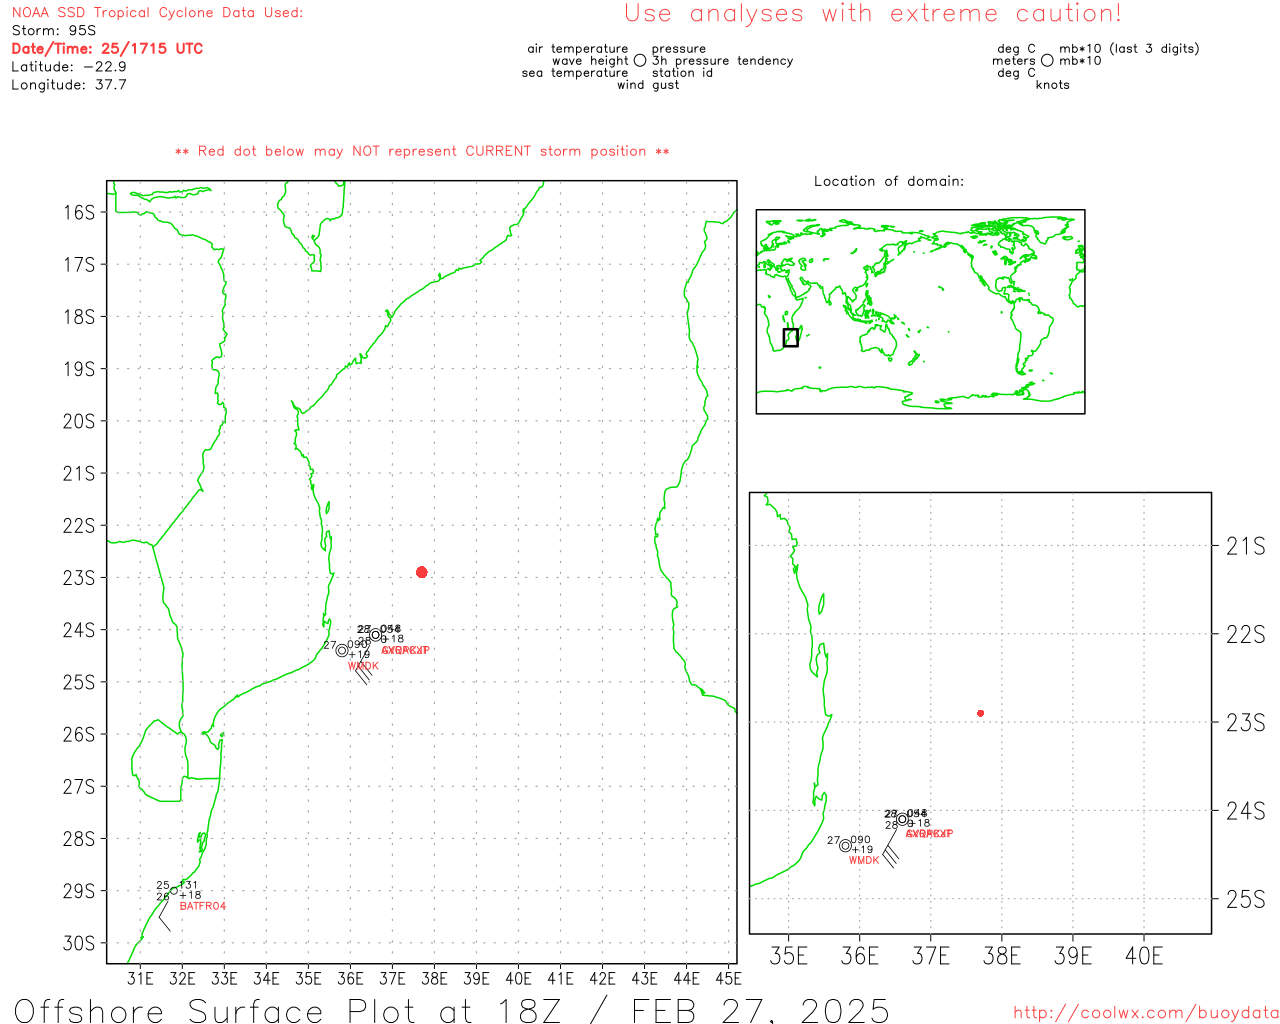
Task: Click the 31E longitude label on main map
Action: coord(140,978)
